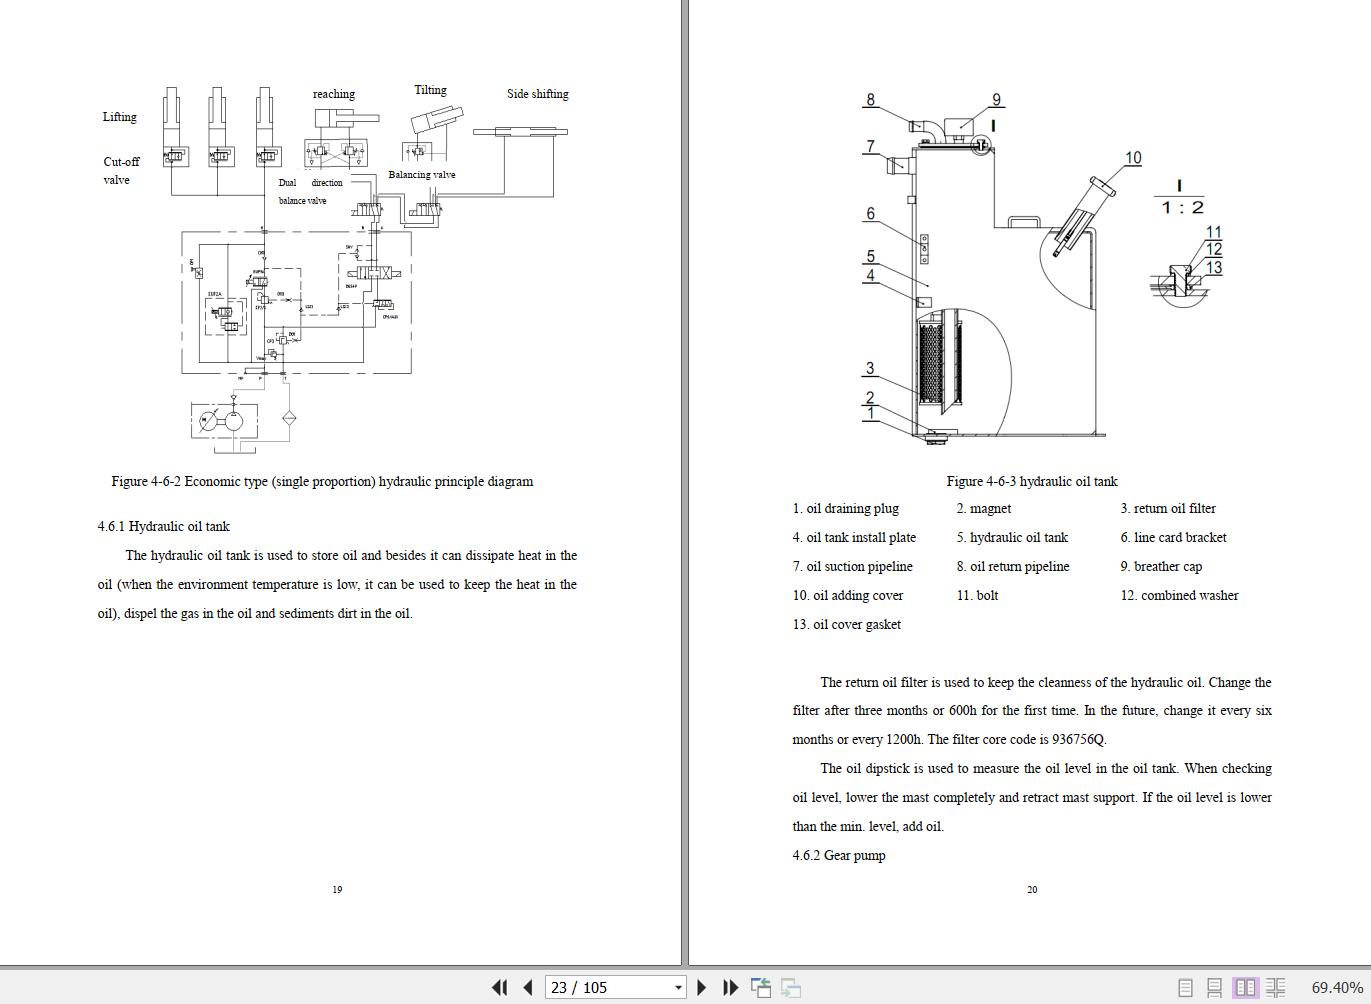The height and width of the screenshot is (1004, 1371).
Task: Click the 4.6.1 Hydraulic oil tank heading
Action: pyautogui.click(x=164, y=526)
